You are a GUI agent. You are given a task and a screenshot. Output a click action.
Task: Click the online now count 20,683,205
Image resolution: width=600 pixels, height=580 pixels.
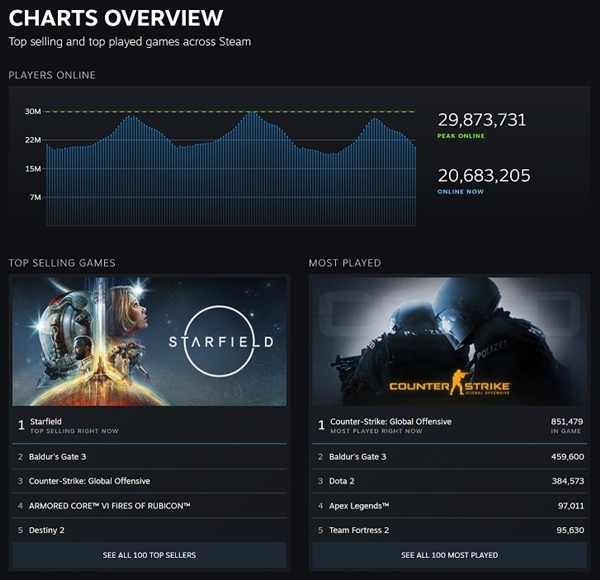484,176
